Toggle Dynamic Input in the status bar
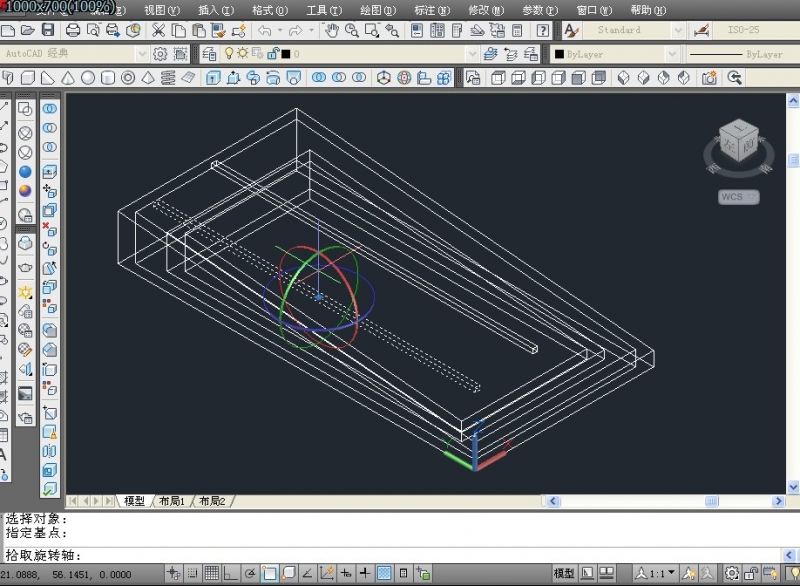The height and width of the screenshot is (586, 800). (346, 574)
